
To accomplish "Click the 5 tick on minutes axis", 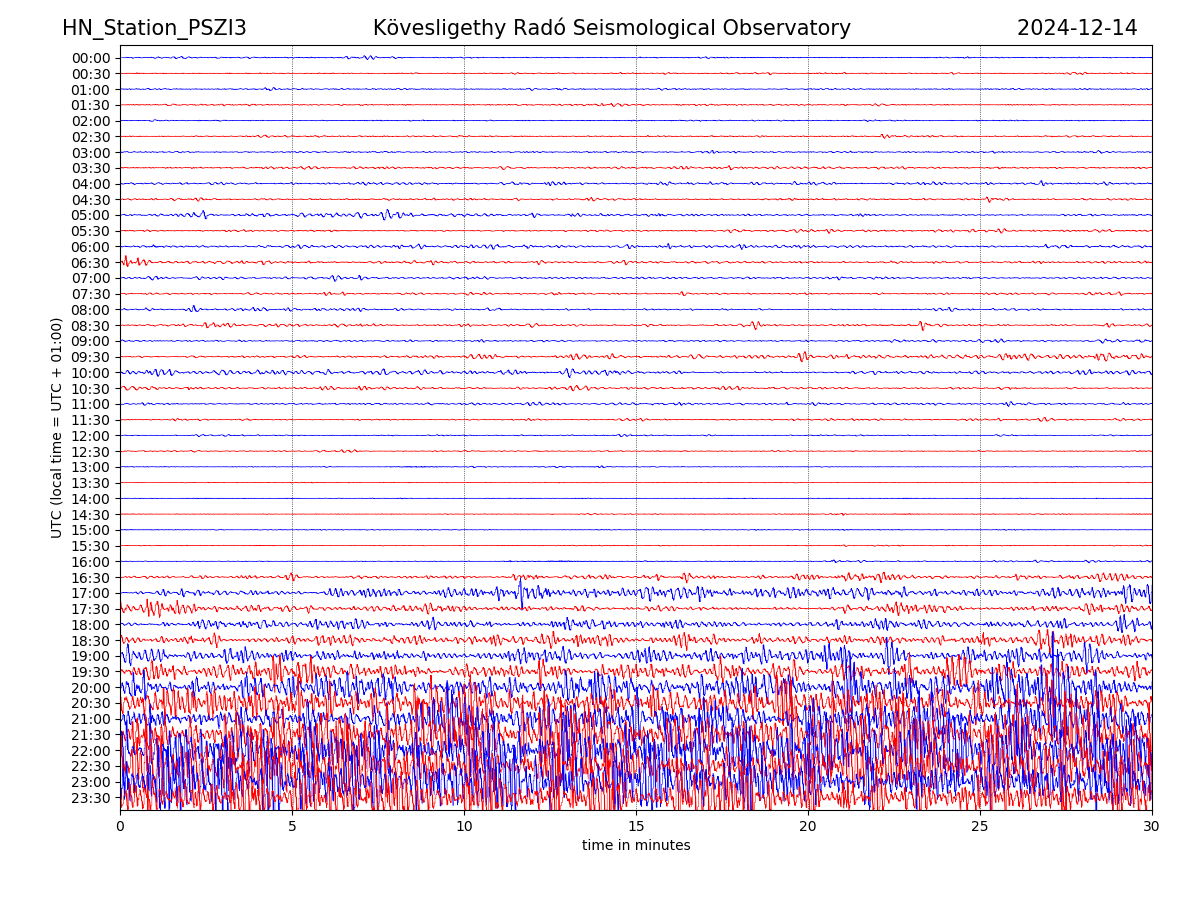I will [x=292, y=827].
